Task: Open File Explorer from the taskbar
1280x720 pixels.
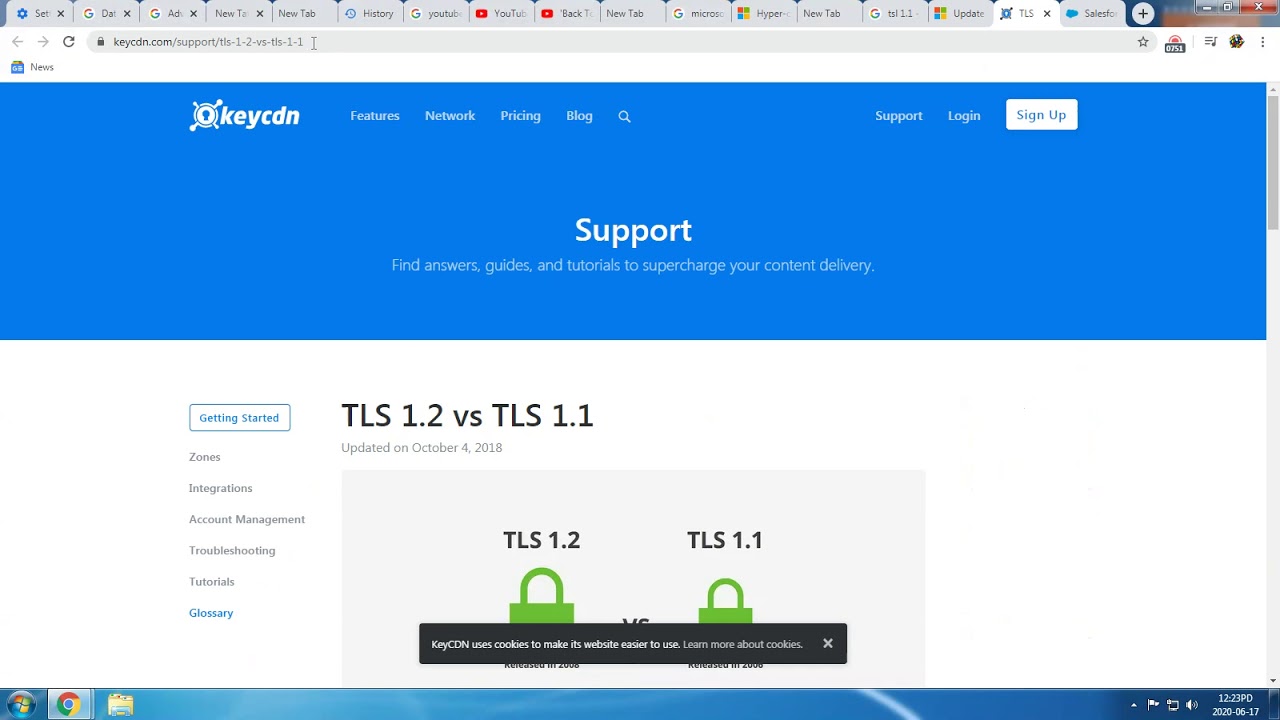Action: (x=120, y=704)
